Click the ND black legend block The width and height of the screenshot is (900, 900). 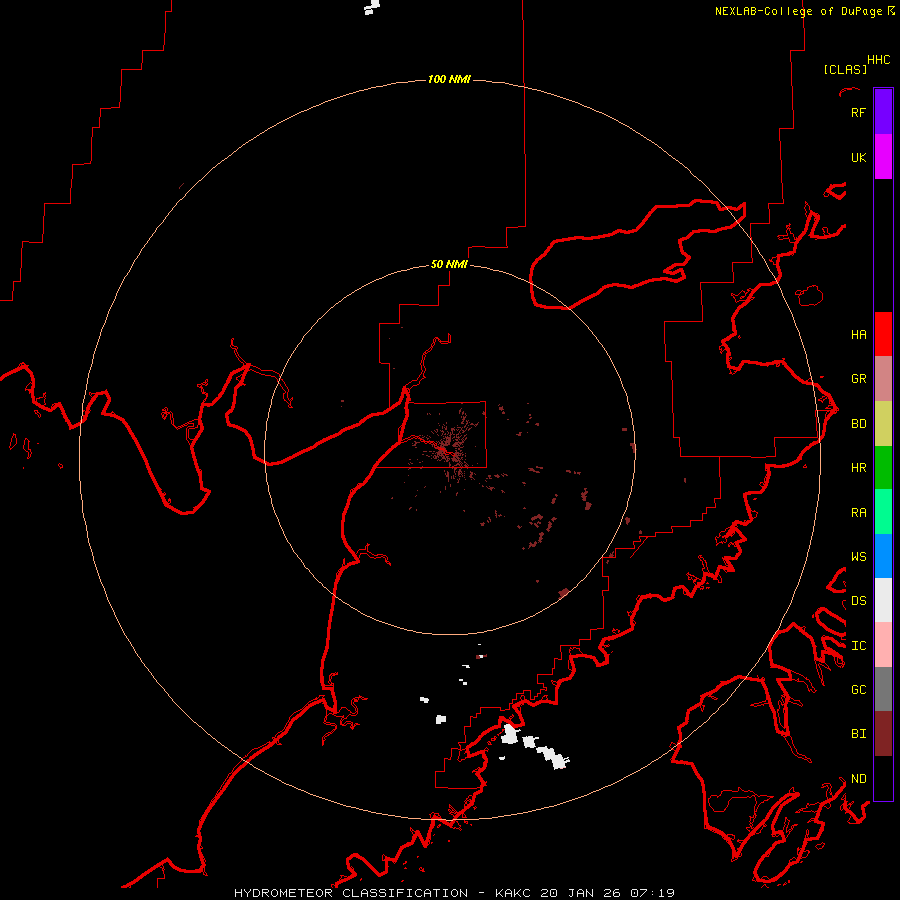(883, 778)
